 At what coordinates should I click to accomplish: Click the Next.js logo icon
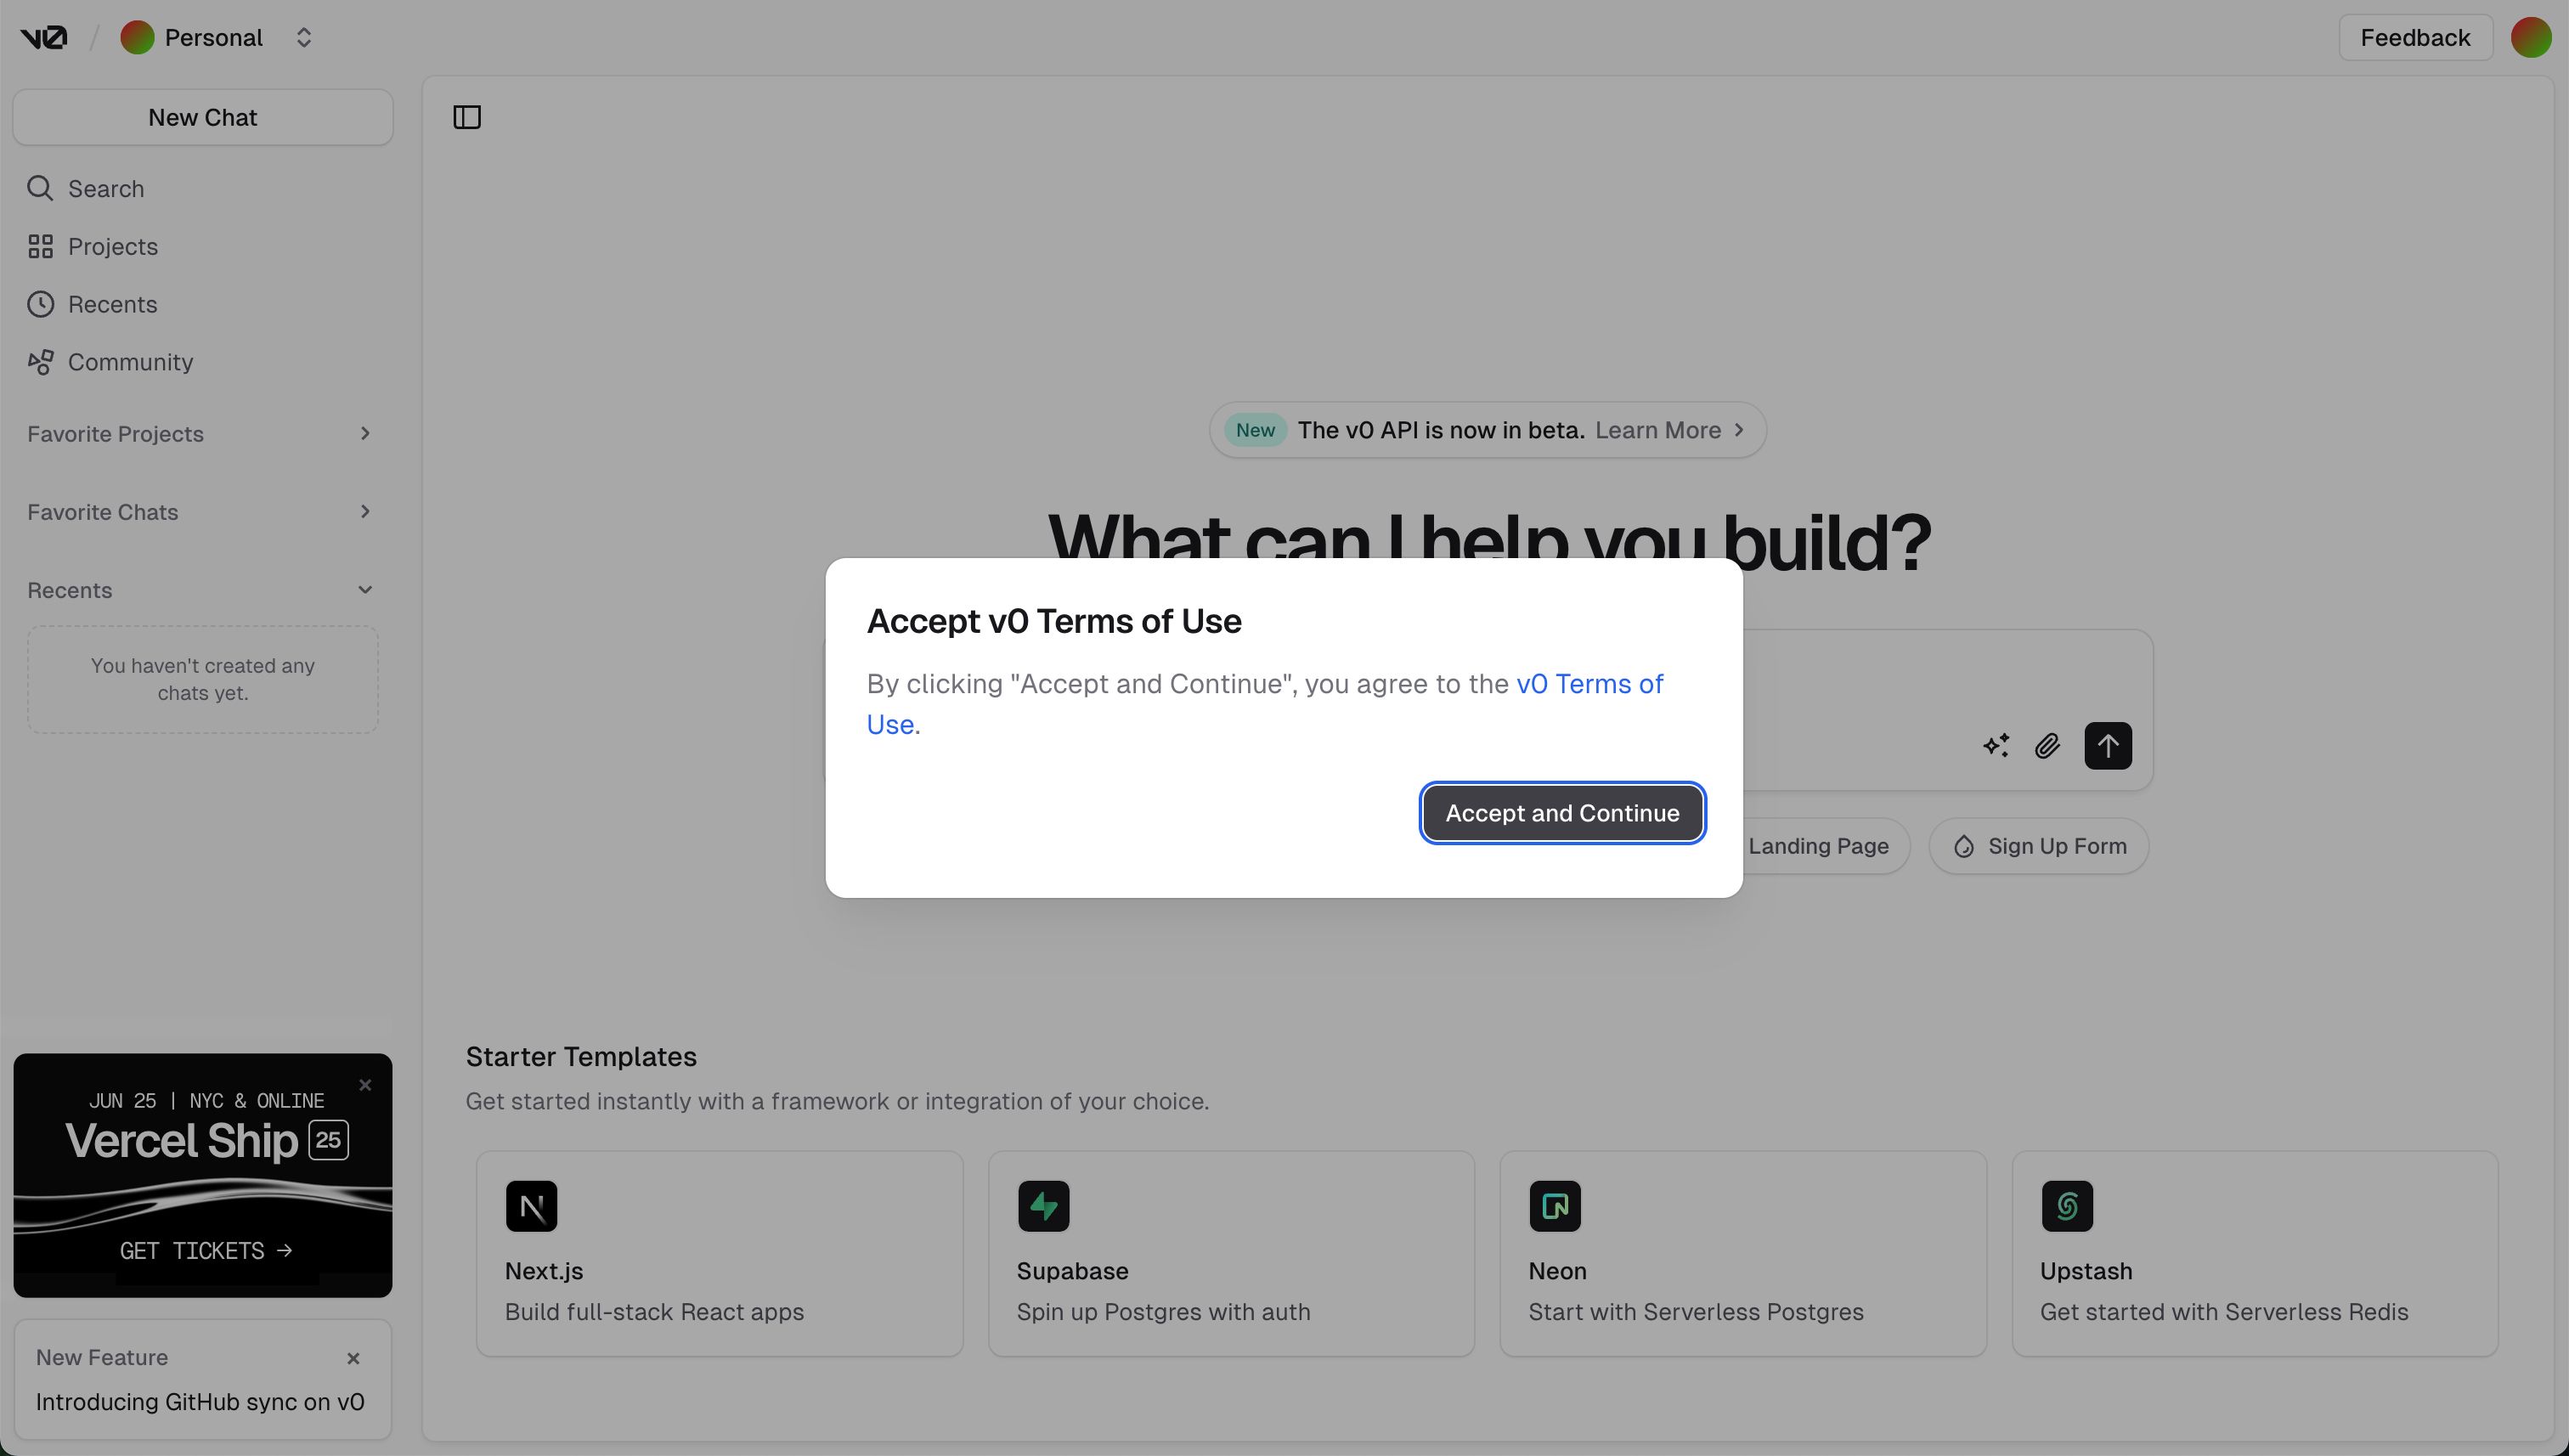click(x=531, y=1206)
